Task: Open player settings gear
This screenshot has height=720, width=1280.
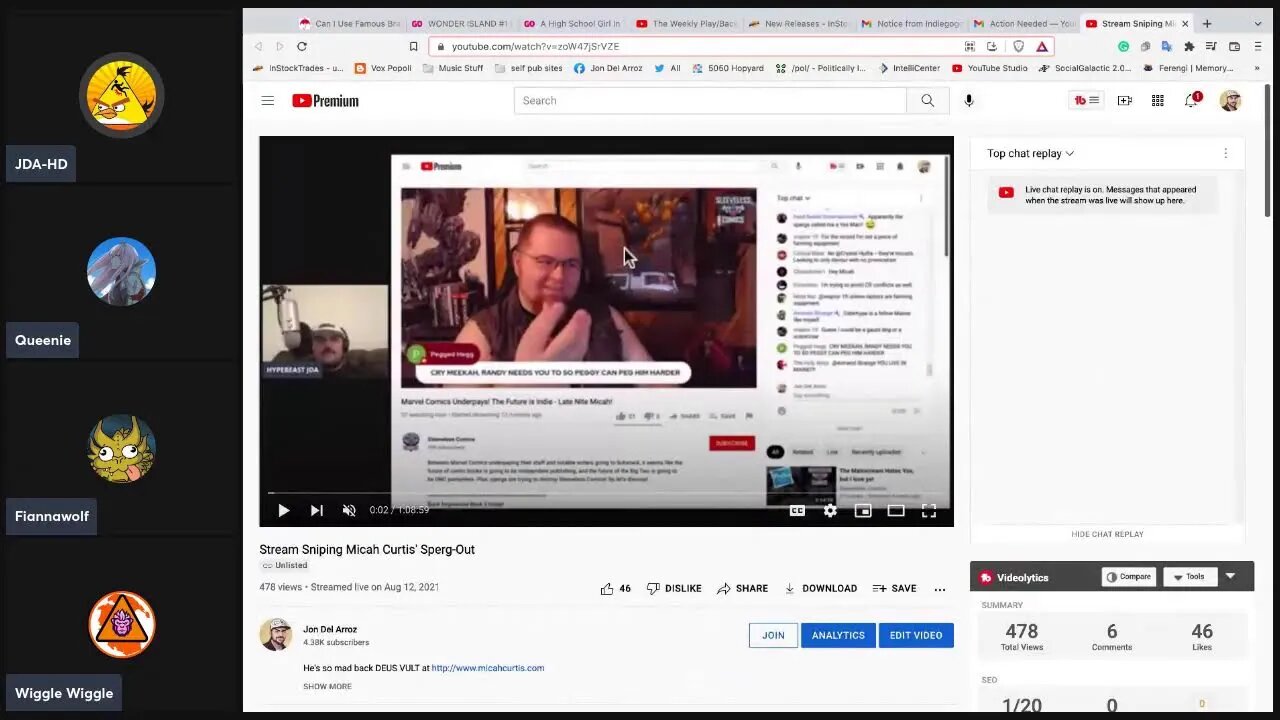Action: click(830, 511)
